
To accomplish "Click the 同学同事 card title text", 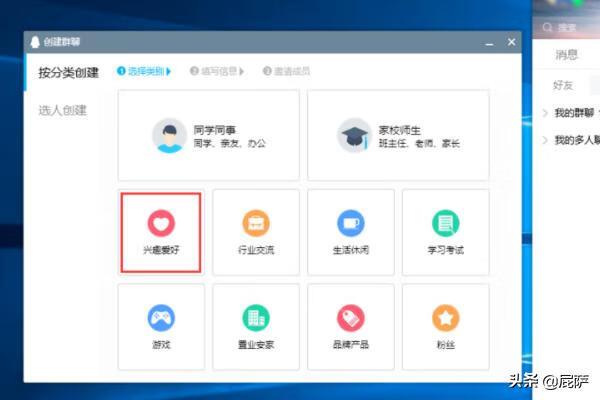I will [215, 130].
